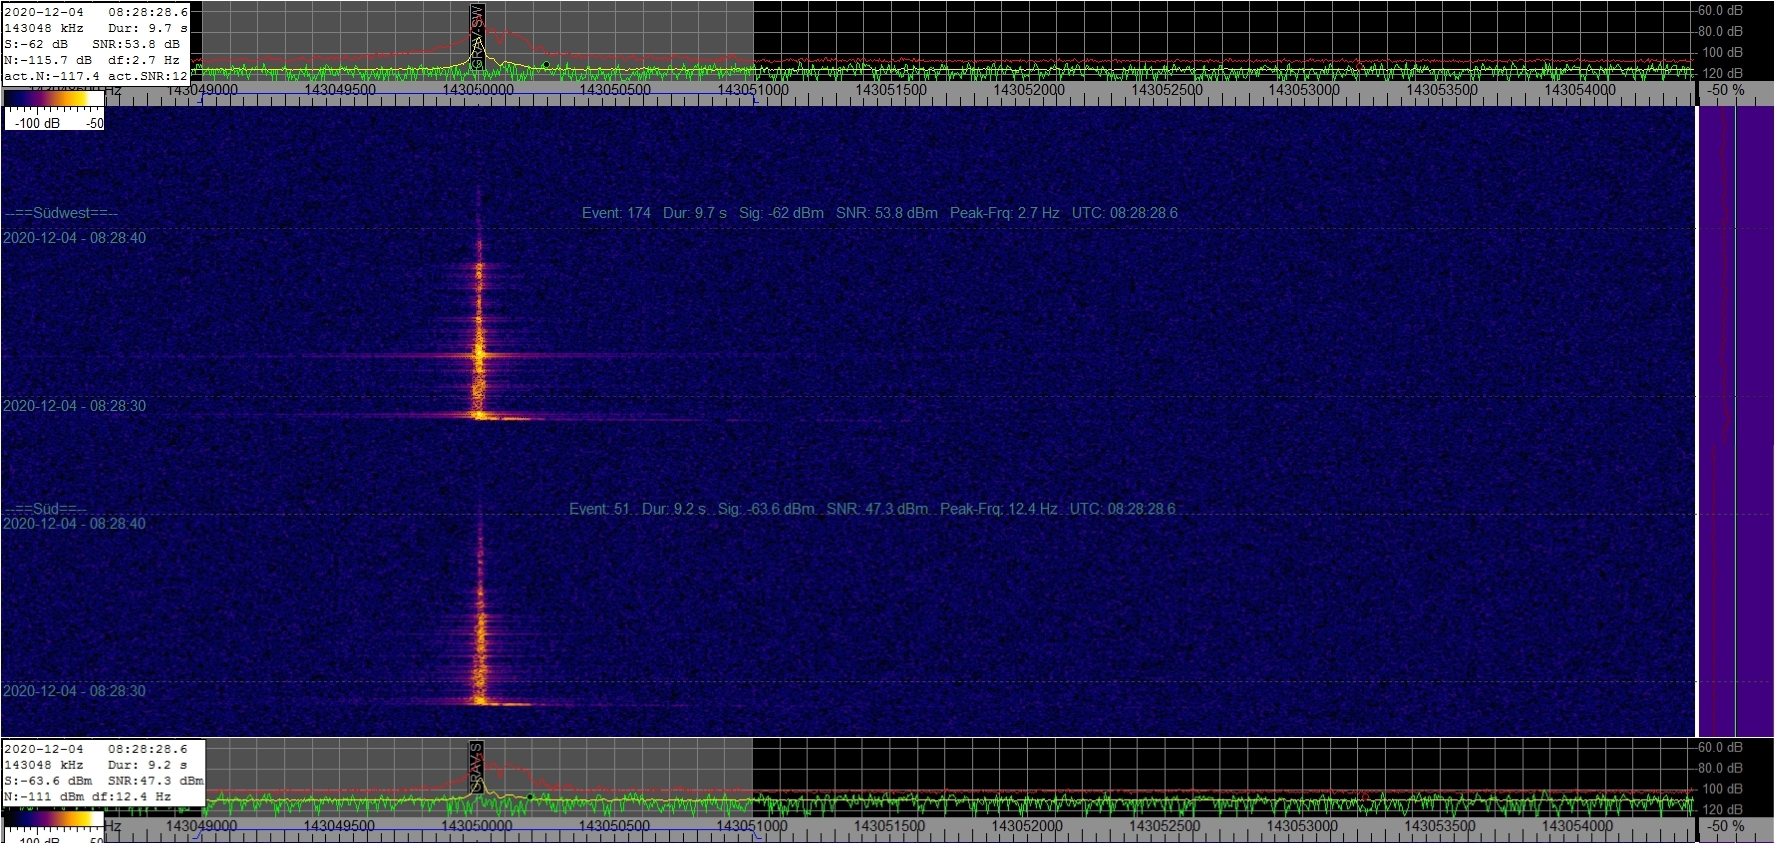
Task: Click 'SNR: 53.8 dBm' in Südwest annotation
Action: click(887, 213)
